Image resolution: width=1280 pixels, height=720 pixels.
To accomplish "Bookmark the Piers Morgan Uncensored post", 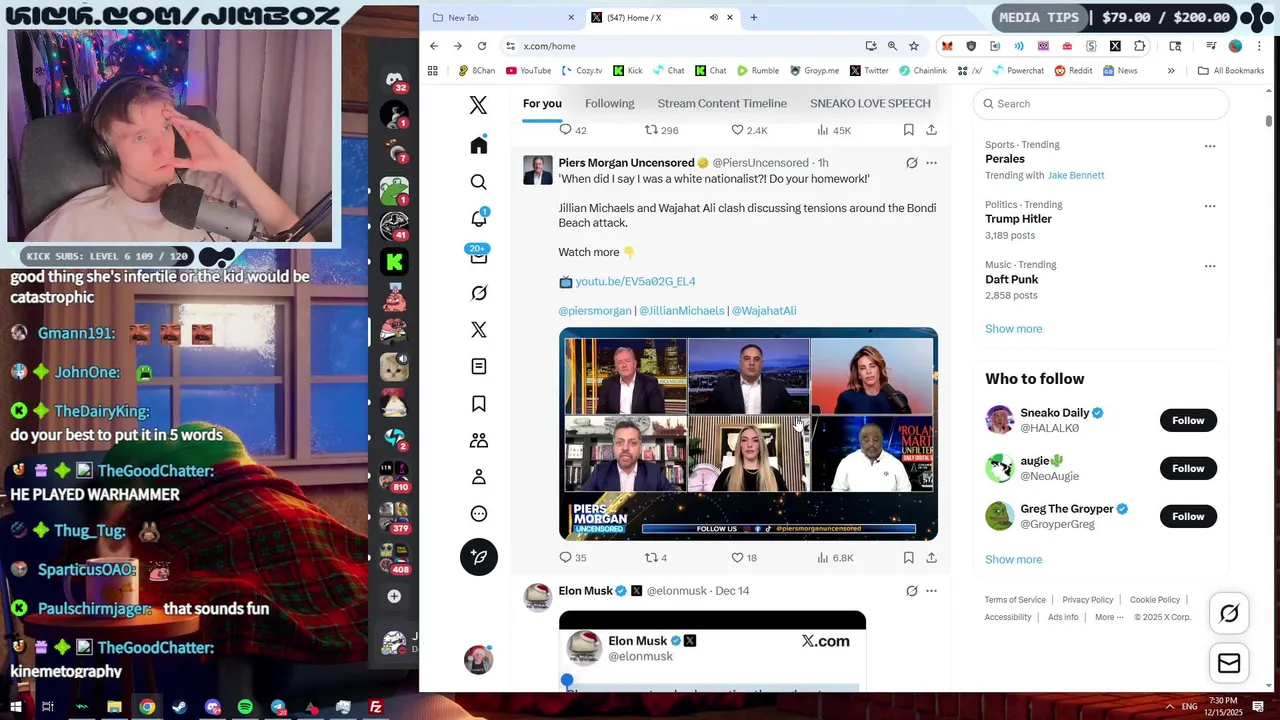I will (908, 558).
